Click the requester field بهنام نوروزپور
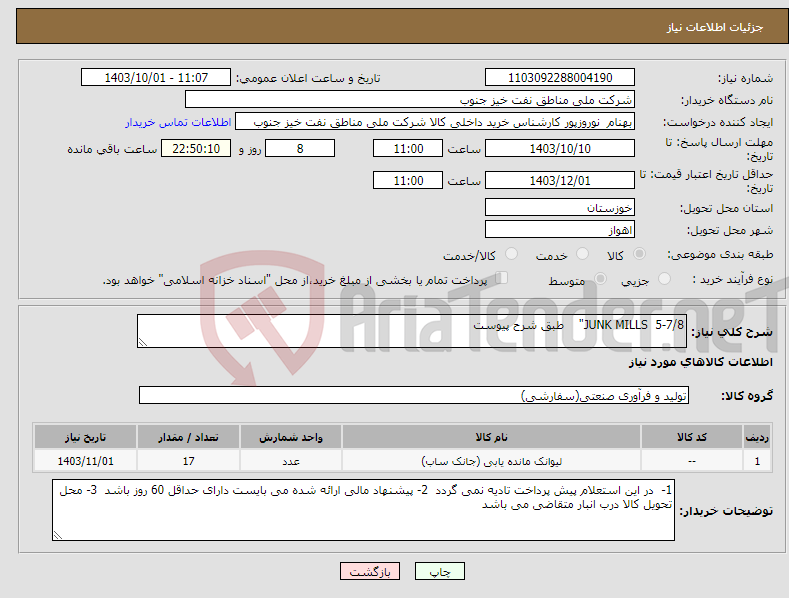789x598 pixels. pos(435,122)
